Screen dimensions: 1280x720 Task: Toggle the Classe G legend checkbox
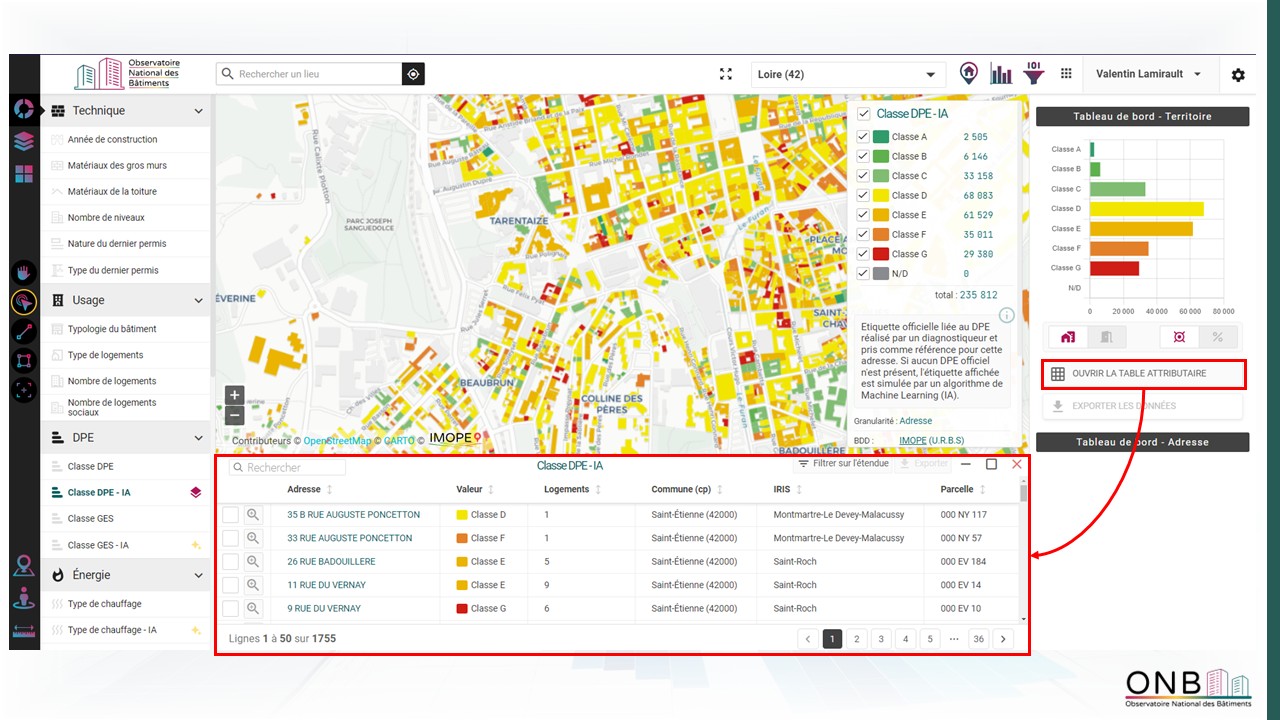[x=863, y=254]
